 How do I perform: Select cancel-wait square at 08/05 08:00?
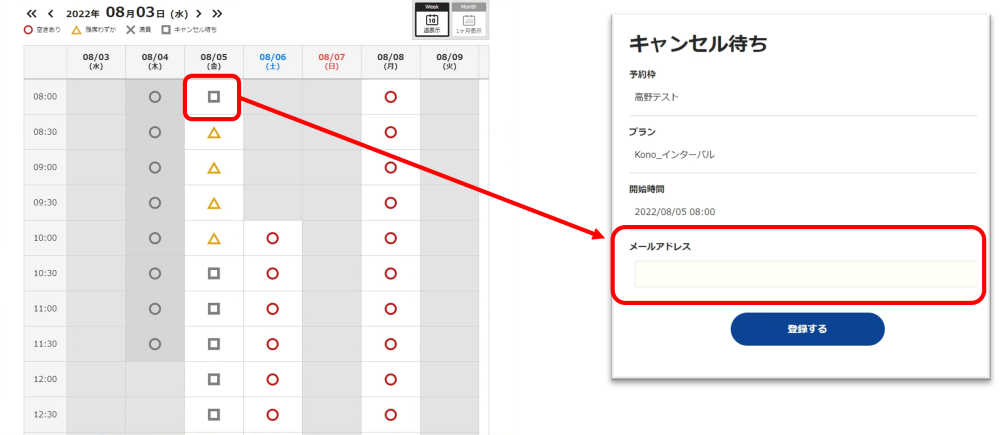tap(214, 97)
